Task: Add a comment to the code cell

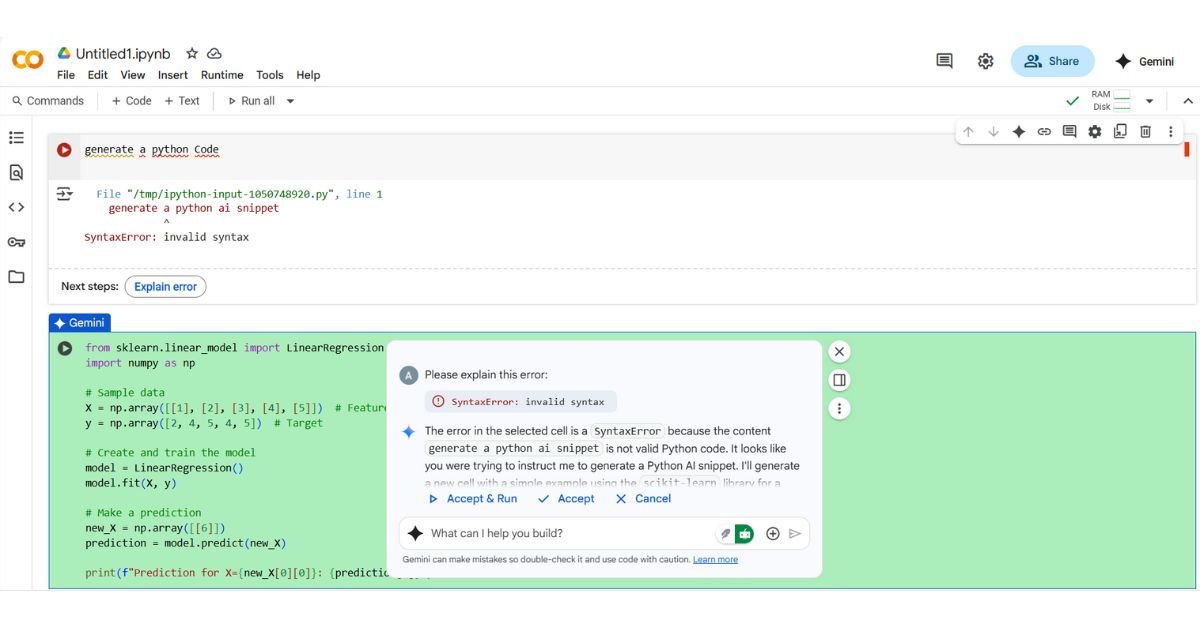Action: tap(1070, 131)
